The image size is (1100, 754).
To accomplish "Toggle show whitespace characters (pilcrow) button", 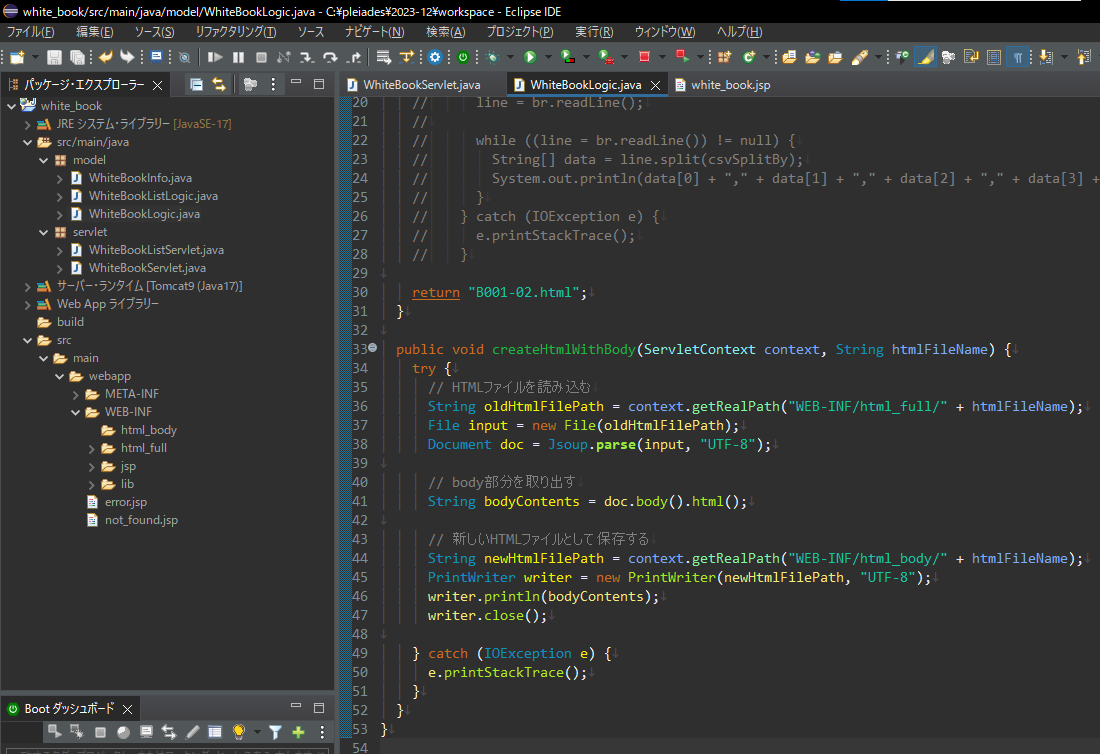I will (1017, 57).
